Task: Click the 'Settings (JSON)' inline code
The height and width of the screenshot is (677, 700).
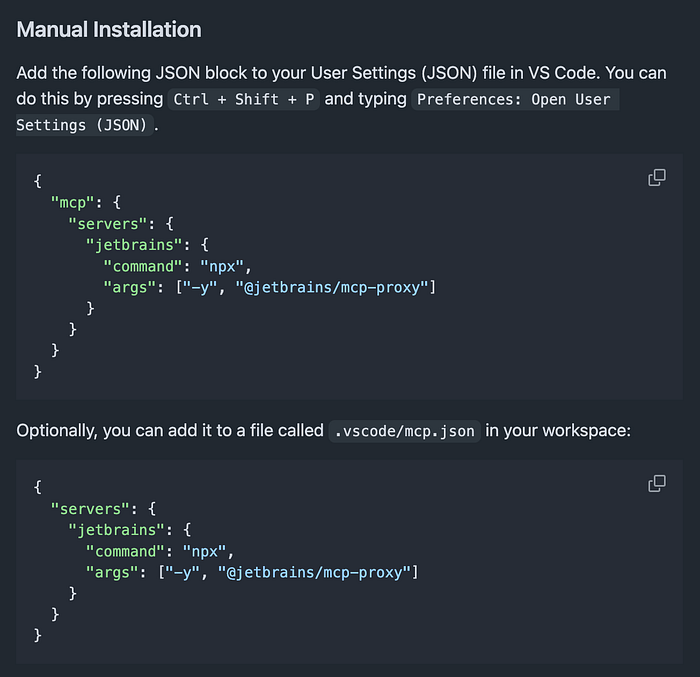Action: pyautogui.click(x=85, y=125)
